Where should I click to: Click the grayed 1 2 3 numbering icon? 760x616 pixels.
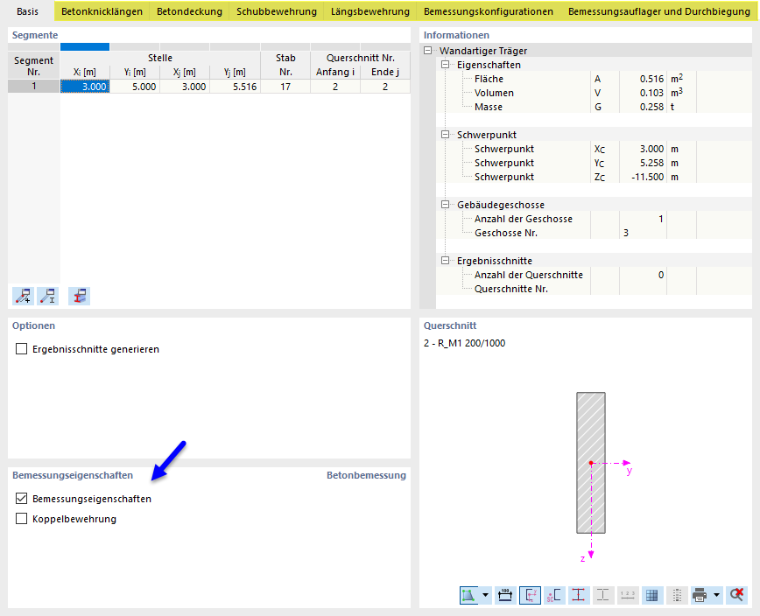[x=628, y=595]
